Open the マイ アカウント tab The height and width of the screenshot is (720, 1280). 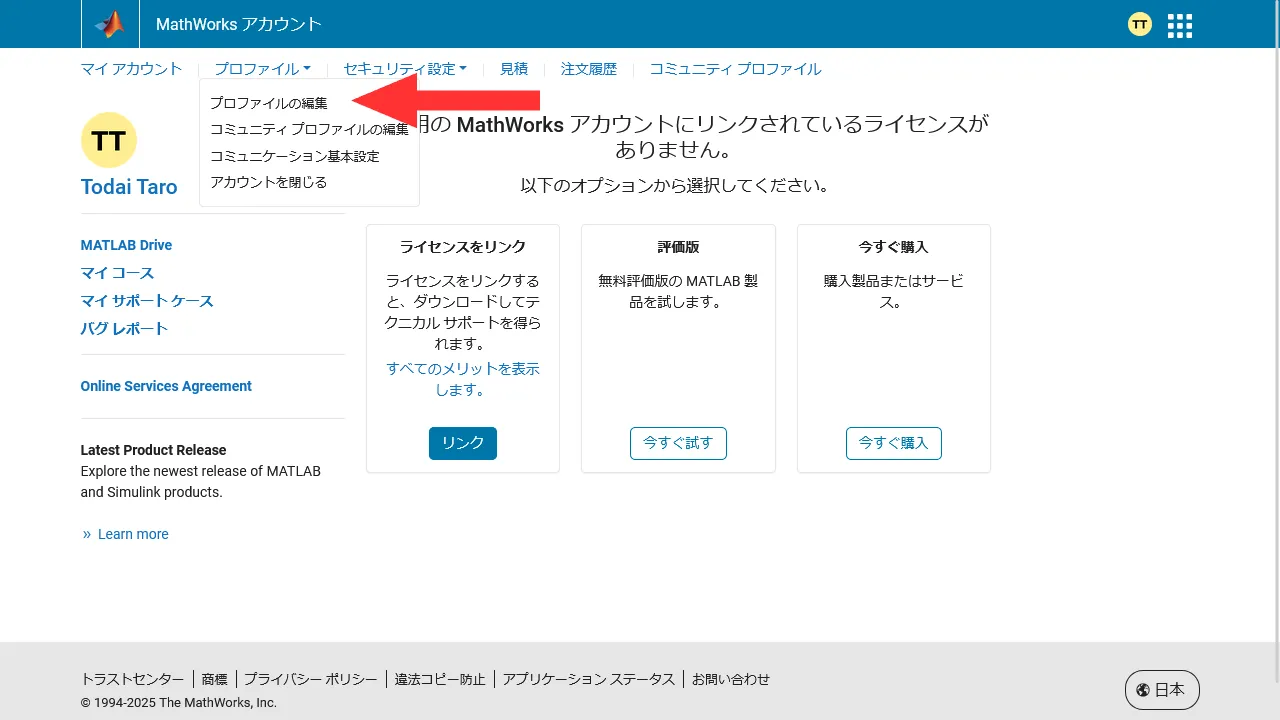pyautogui.click(x=132, y=69)
